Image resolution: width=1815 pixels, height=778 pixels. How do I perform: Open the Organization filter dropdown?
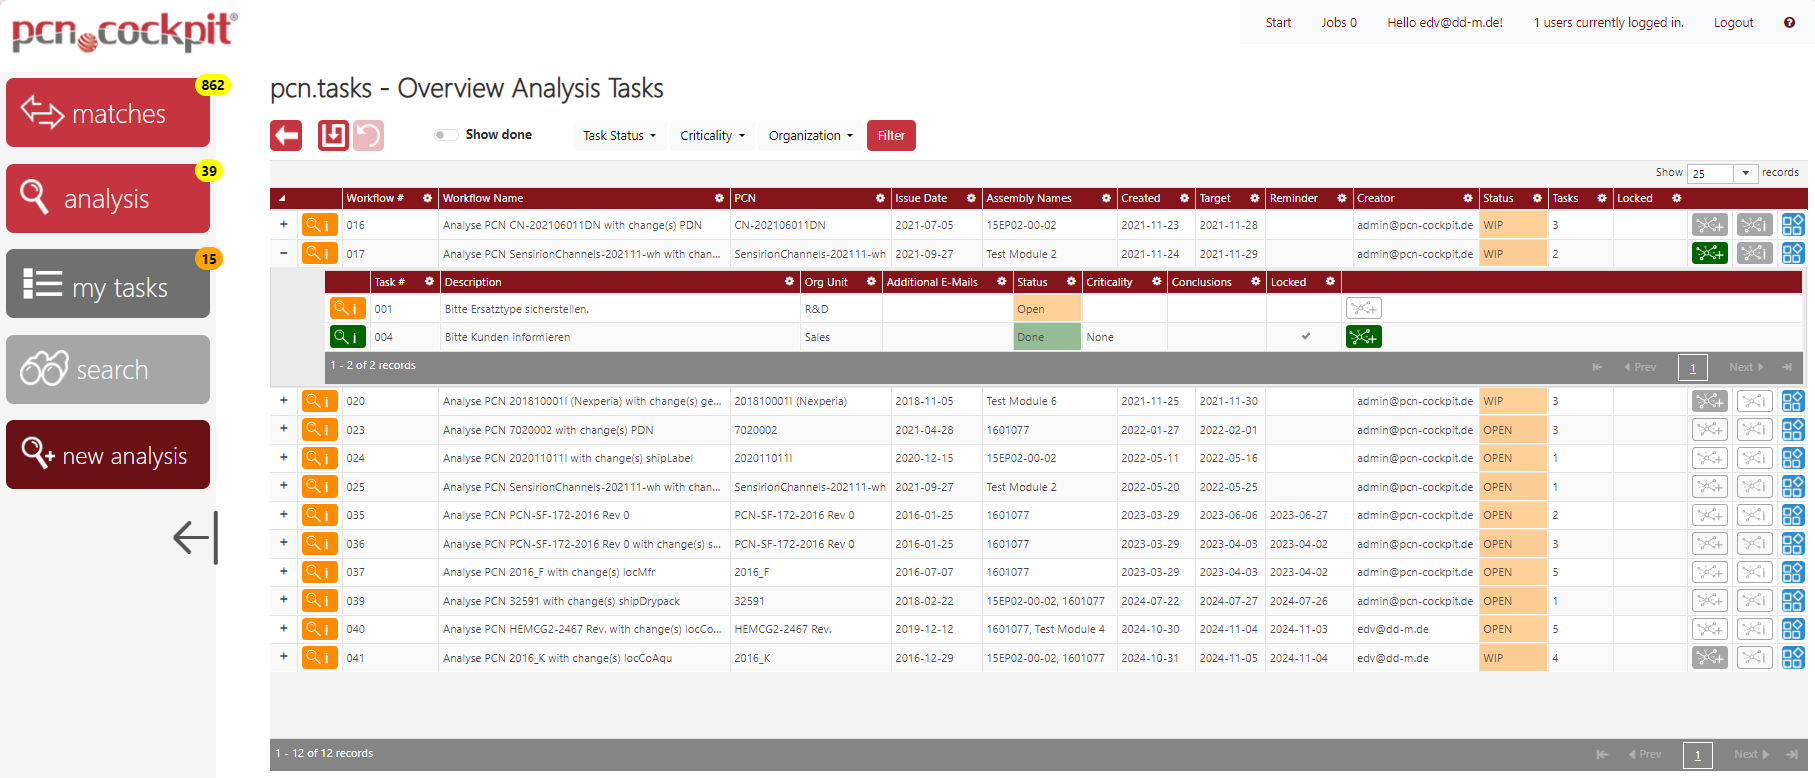[810, 136]
